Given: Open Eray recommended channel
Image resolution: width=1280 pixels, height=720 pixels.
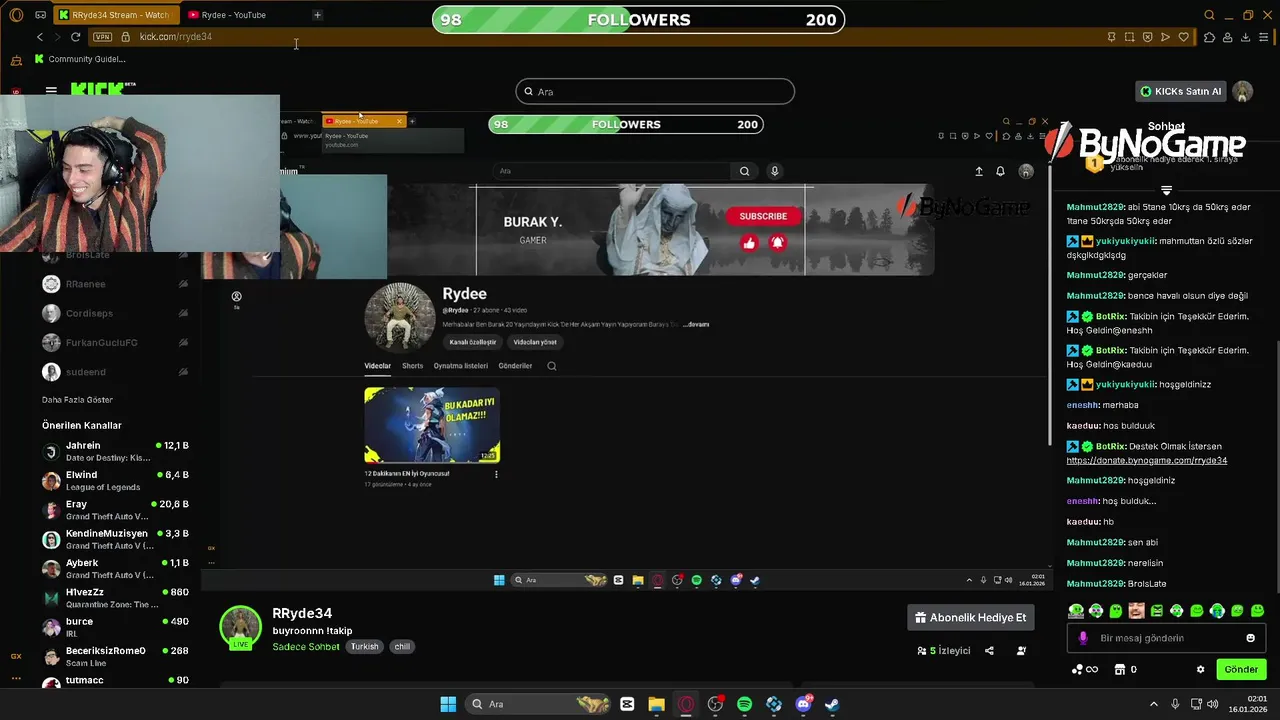Looking at the screenshot, I should (x=115, y=510).
